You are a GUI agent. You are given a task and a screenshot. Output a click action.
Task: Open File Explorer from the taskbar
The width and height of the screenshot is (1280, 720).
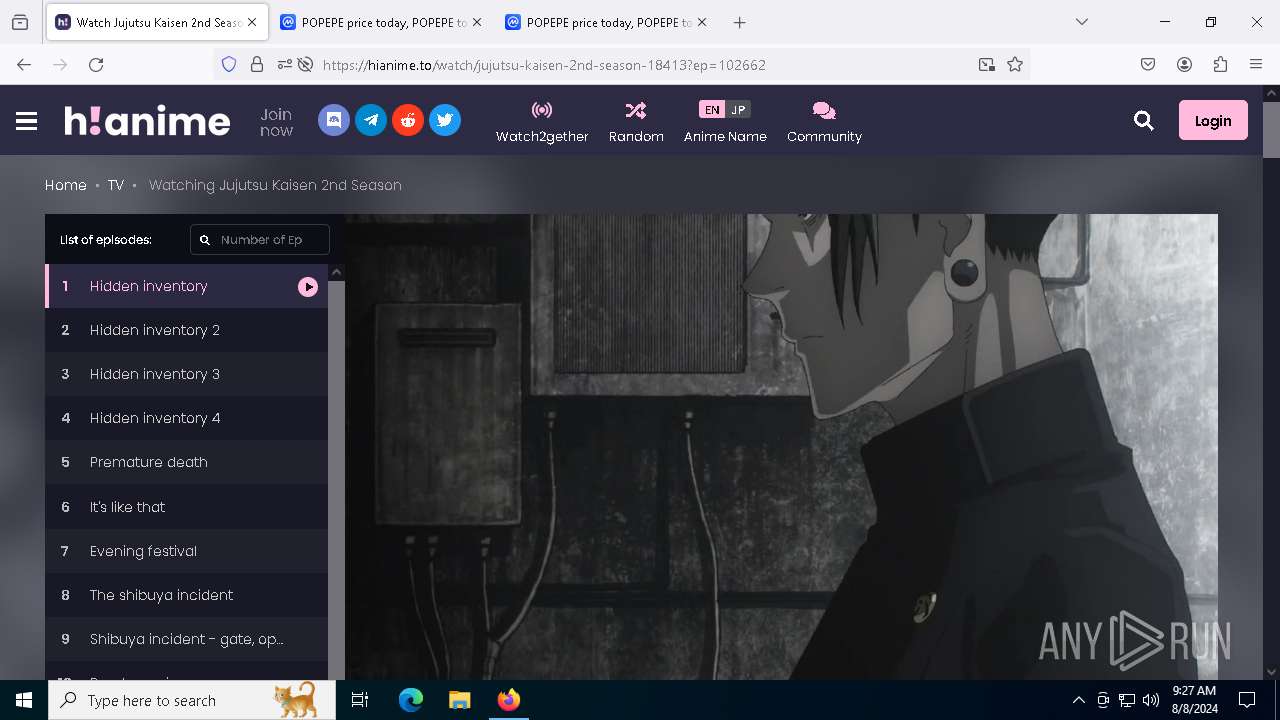[459, 700]
